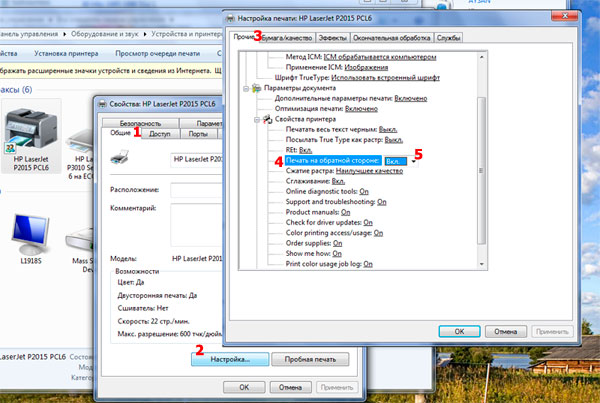This screenshot has height=403, width=600.
Task: Click the settings tree vertical scrollbar thumb
Action: click(x=481, y=171)
